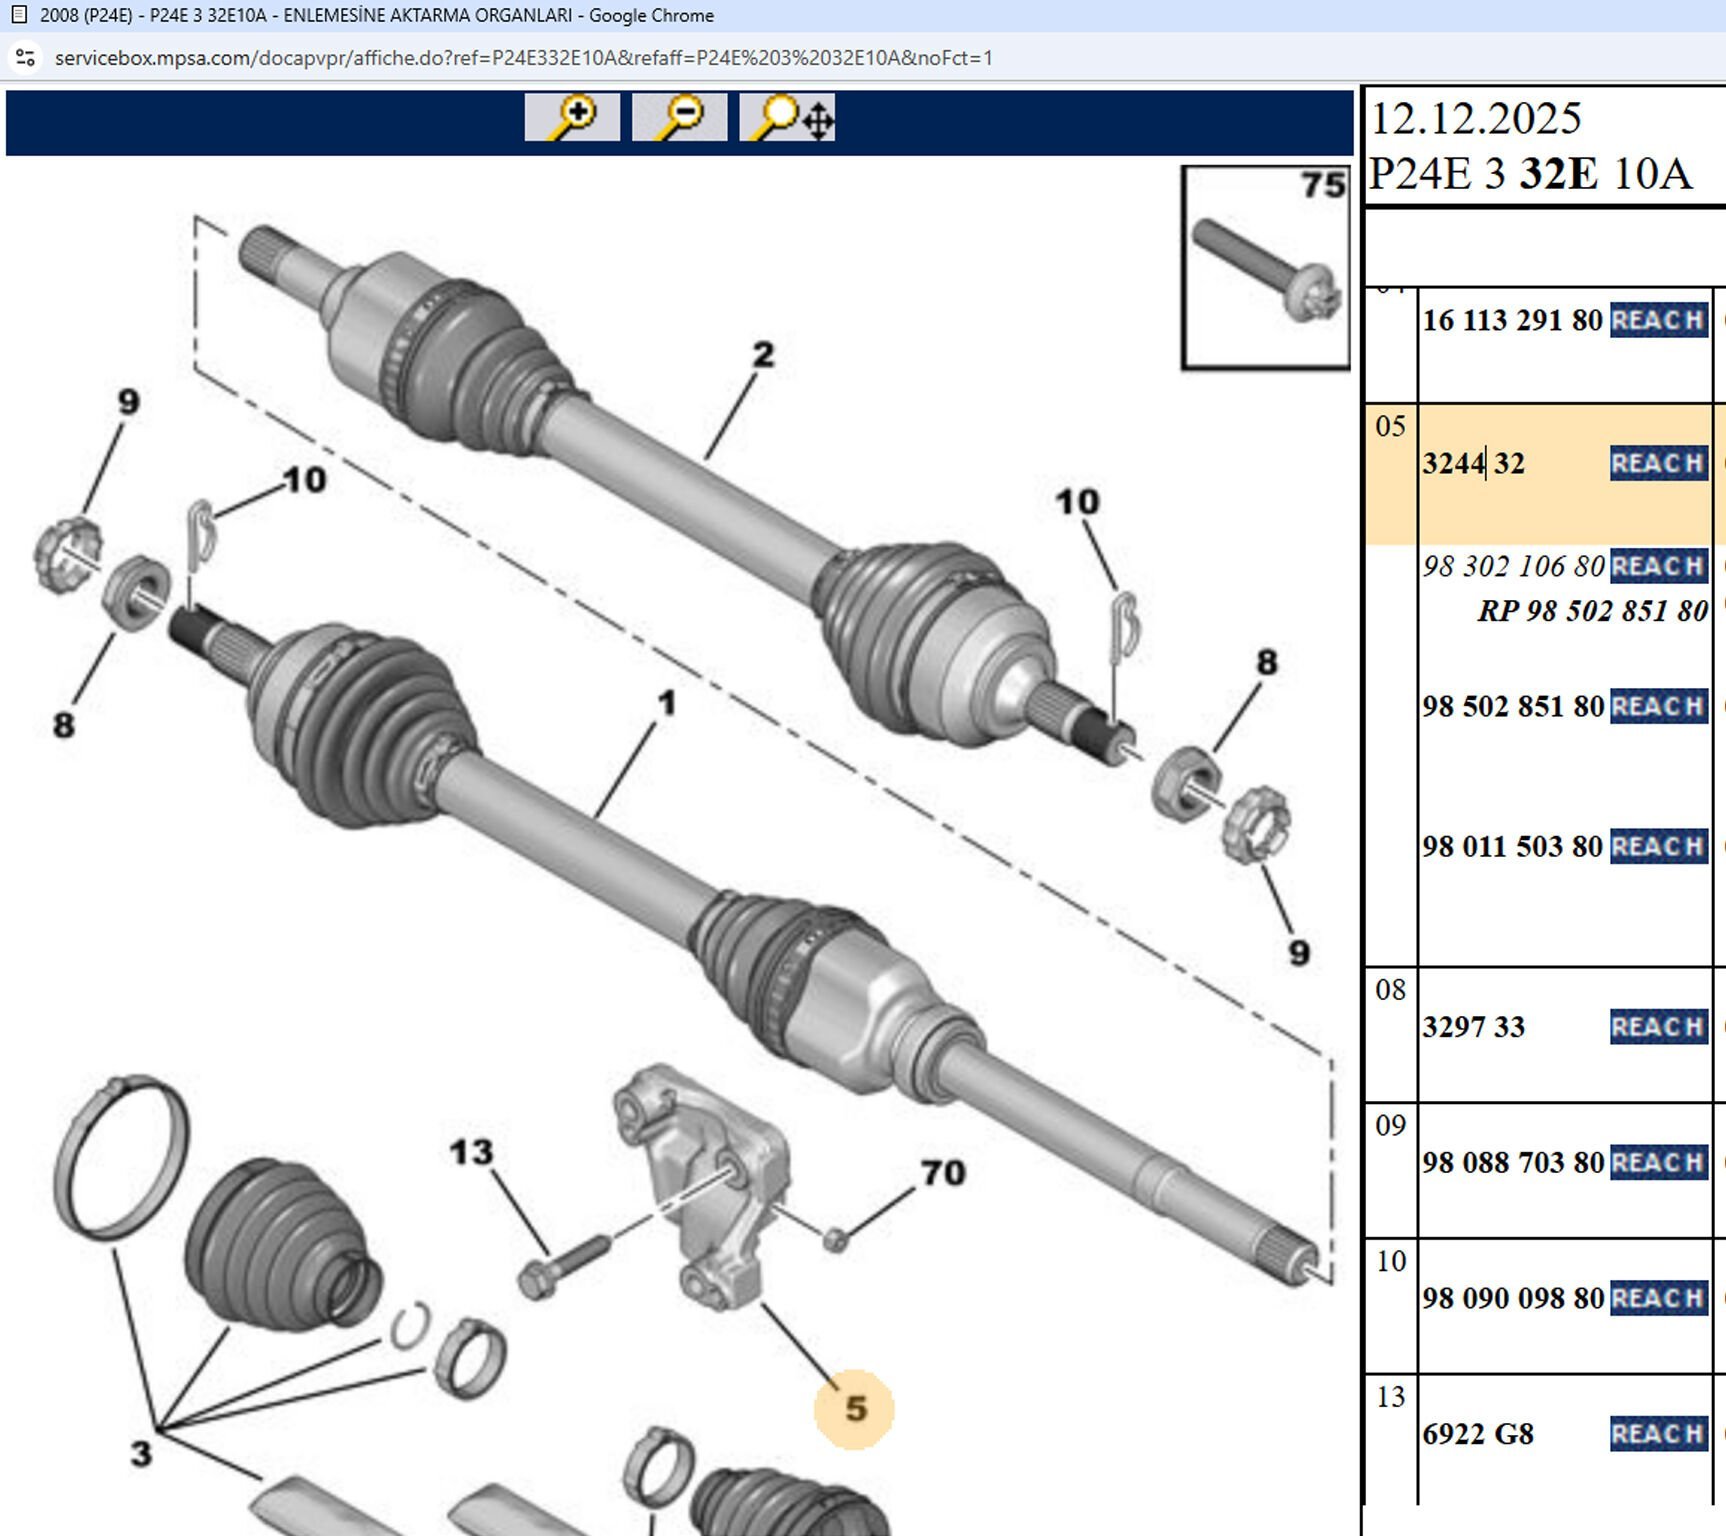The height and width of the screenshot is (1536, 1726).
Task: Focus the servicebox.mpsa.com address bar URL
Action: (523, 58)
